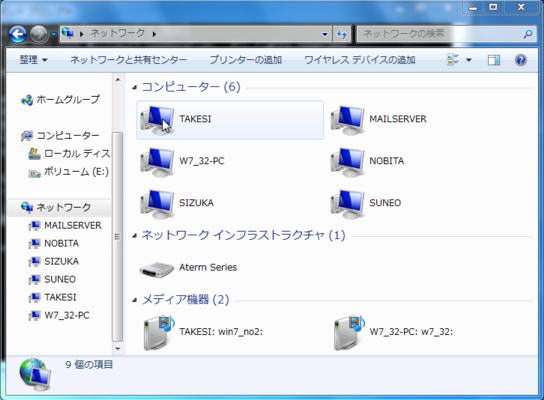Click the search magnifier icon
544x400 pixels.
point(528,34)
